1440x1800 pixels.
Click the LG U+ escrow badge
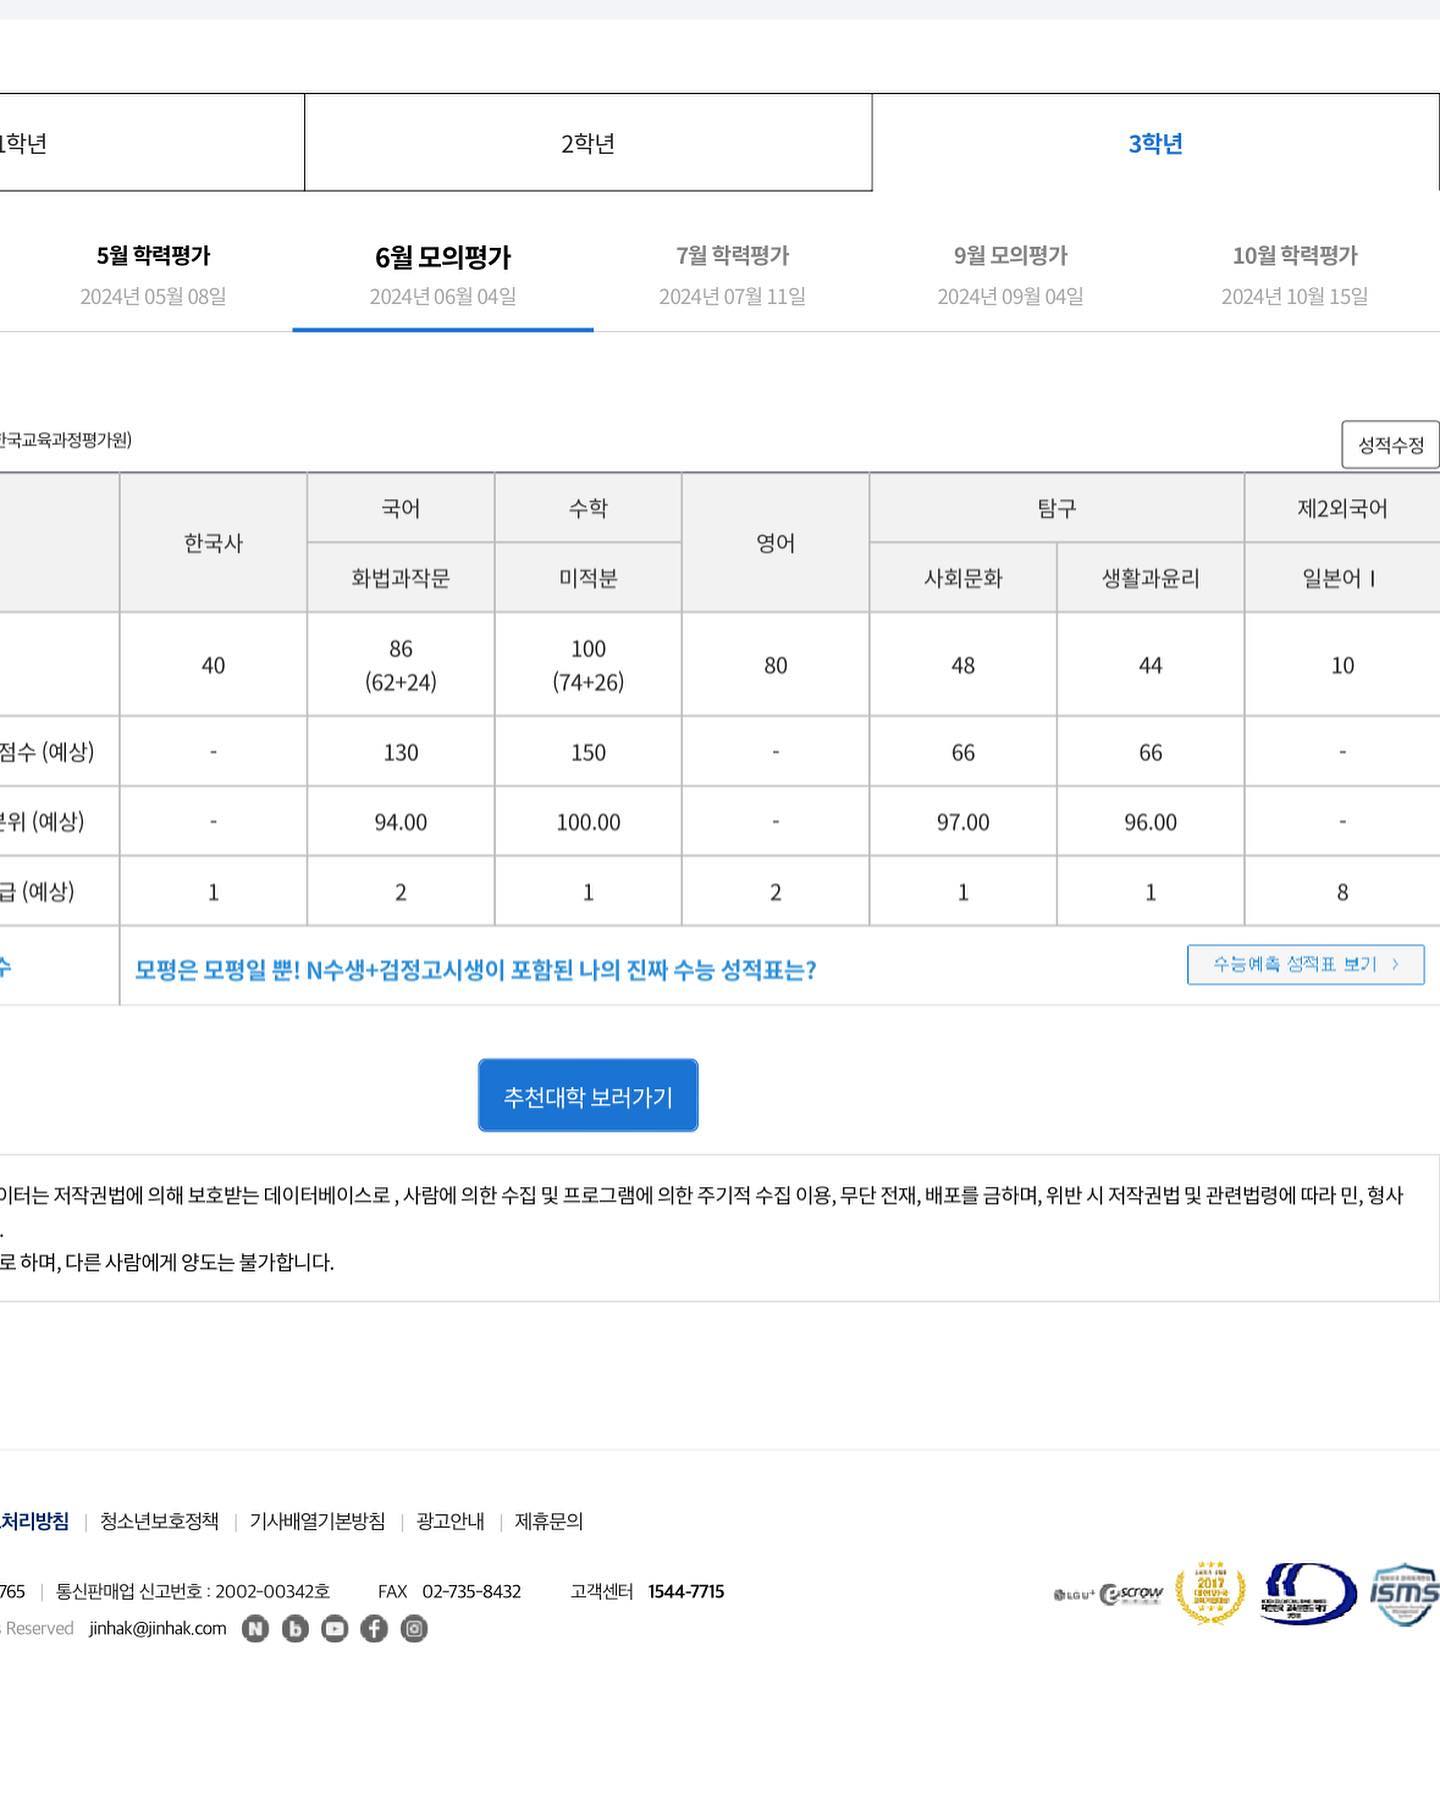(1108, 1594)
